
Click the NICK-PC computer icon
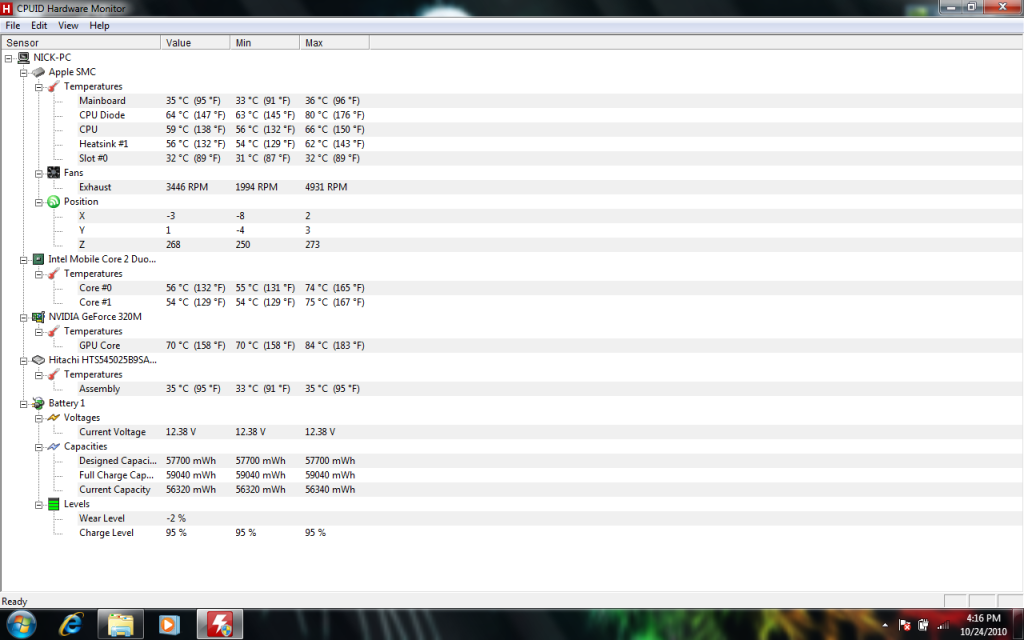(24, 57)
